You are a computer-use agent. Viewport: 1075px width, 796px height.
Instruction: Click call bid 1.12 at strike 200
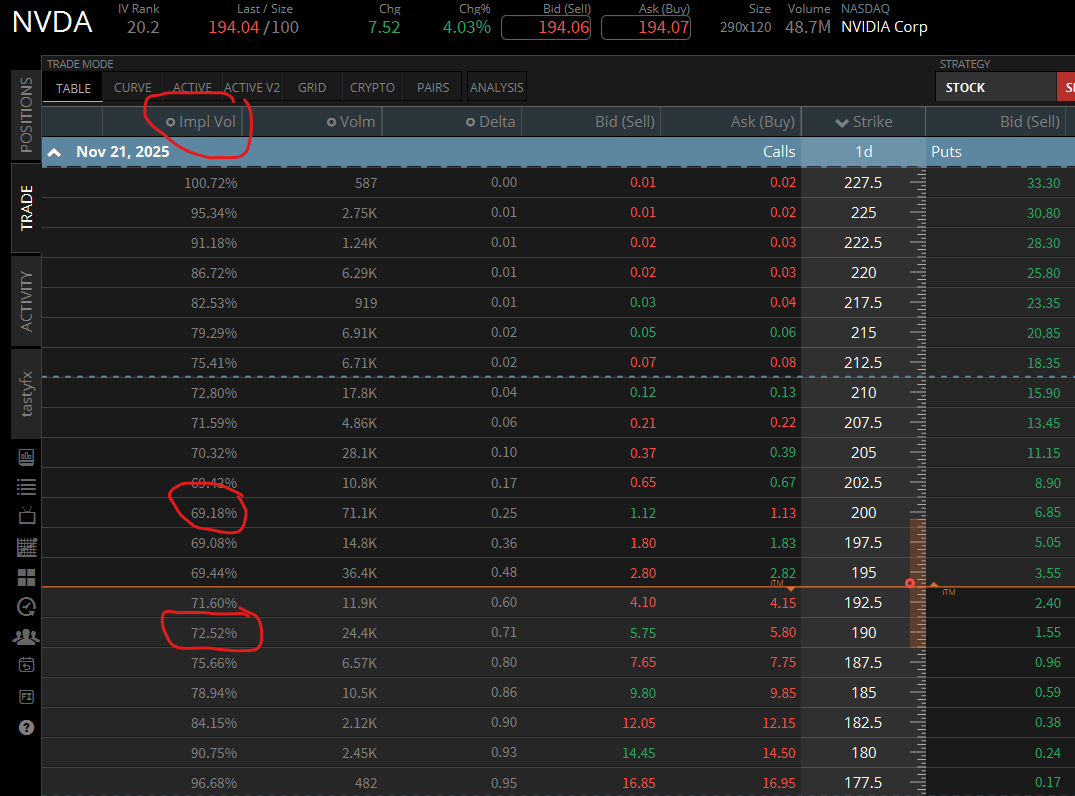(x=642, y=513)
